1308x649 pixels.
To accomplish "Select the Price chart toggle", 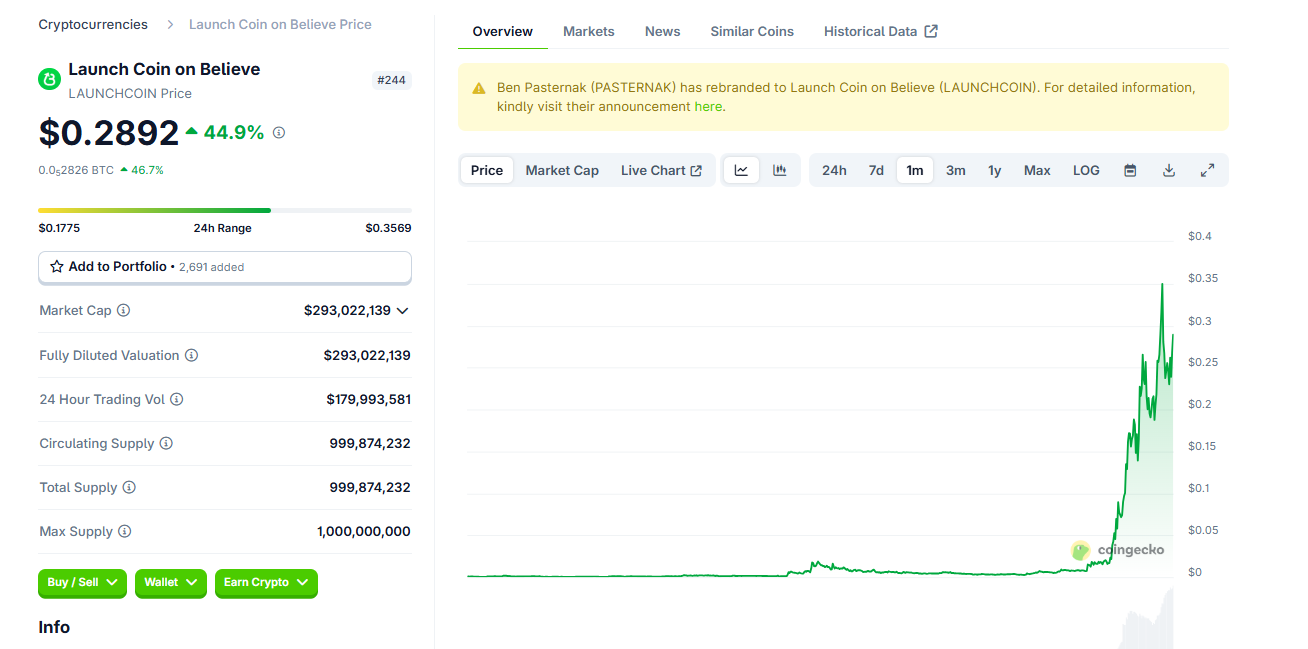I will [x=487, y=170].
